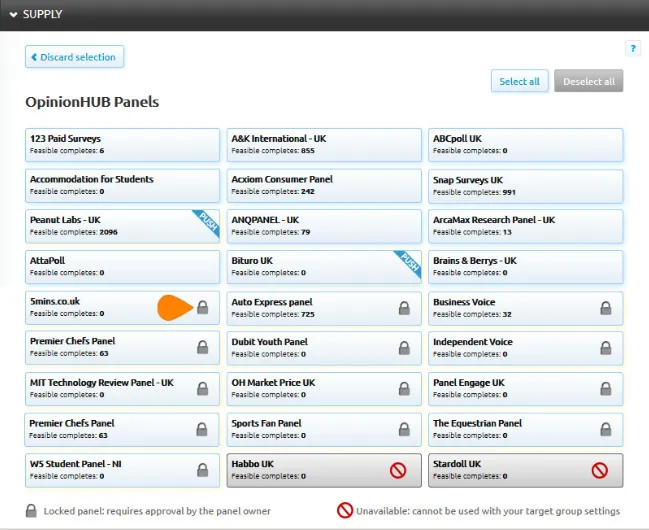Toggle the ANQPANEL - UK panel
This screenshot has height=530, width=649.
point(324,226)
